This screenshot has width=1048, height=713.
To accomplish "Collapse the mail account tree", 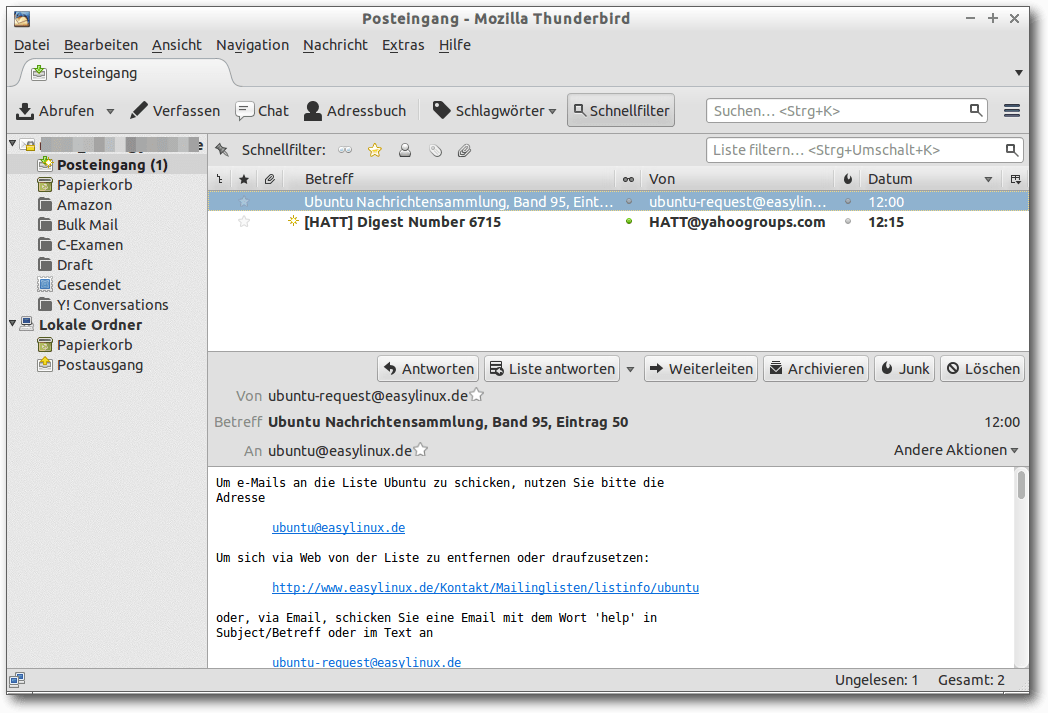I will (x=13, y=144).
